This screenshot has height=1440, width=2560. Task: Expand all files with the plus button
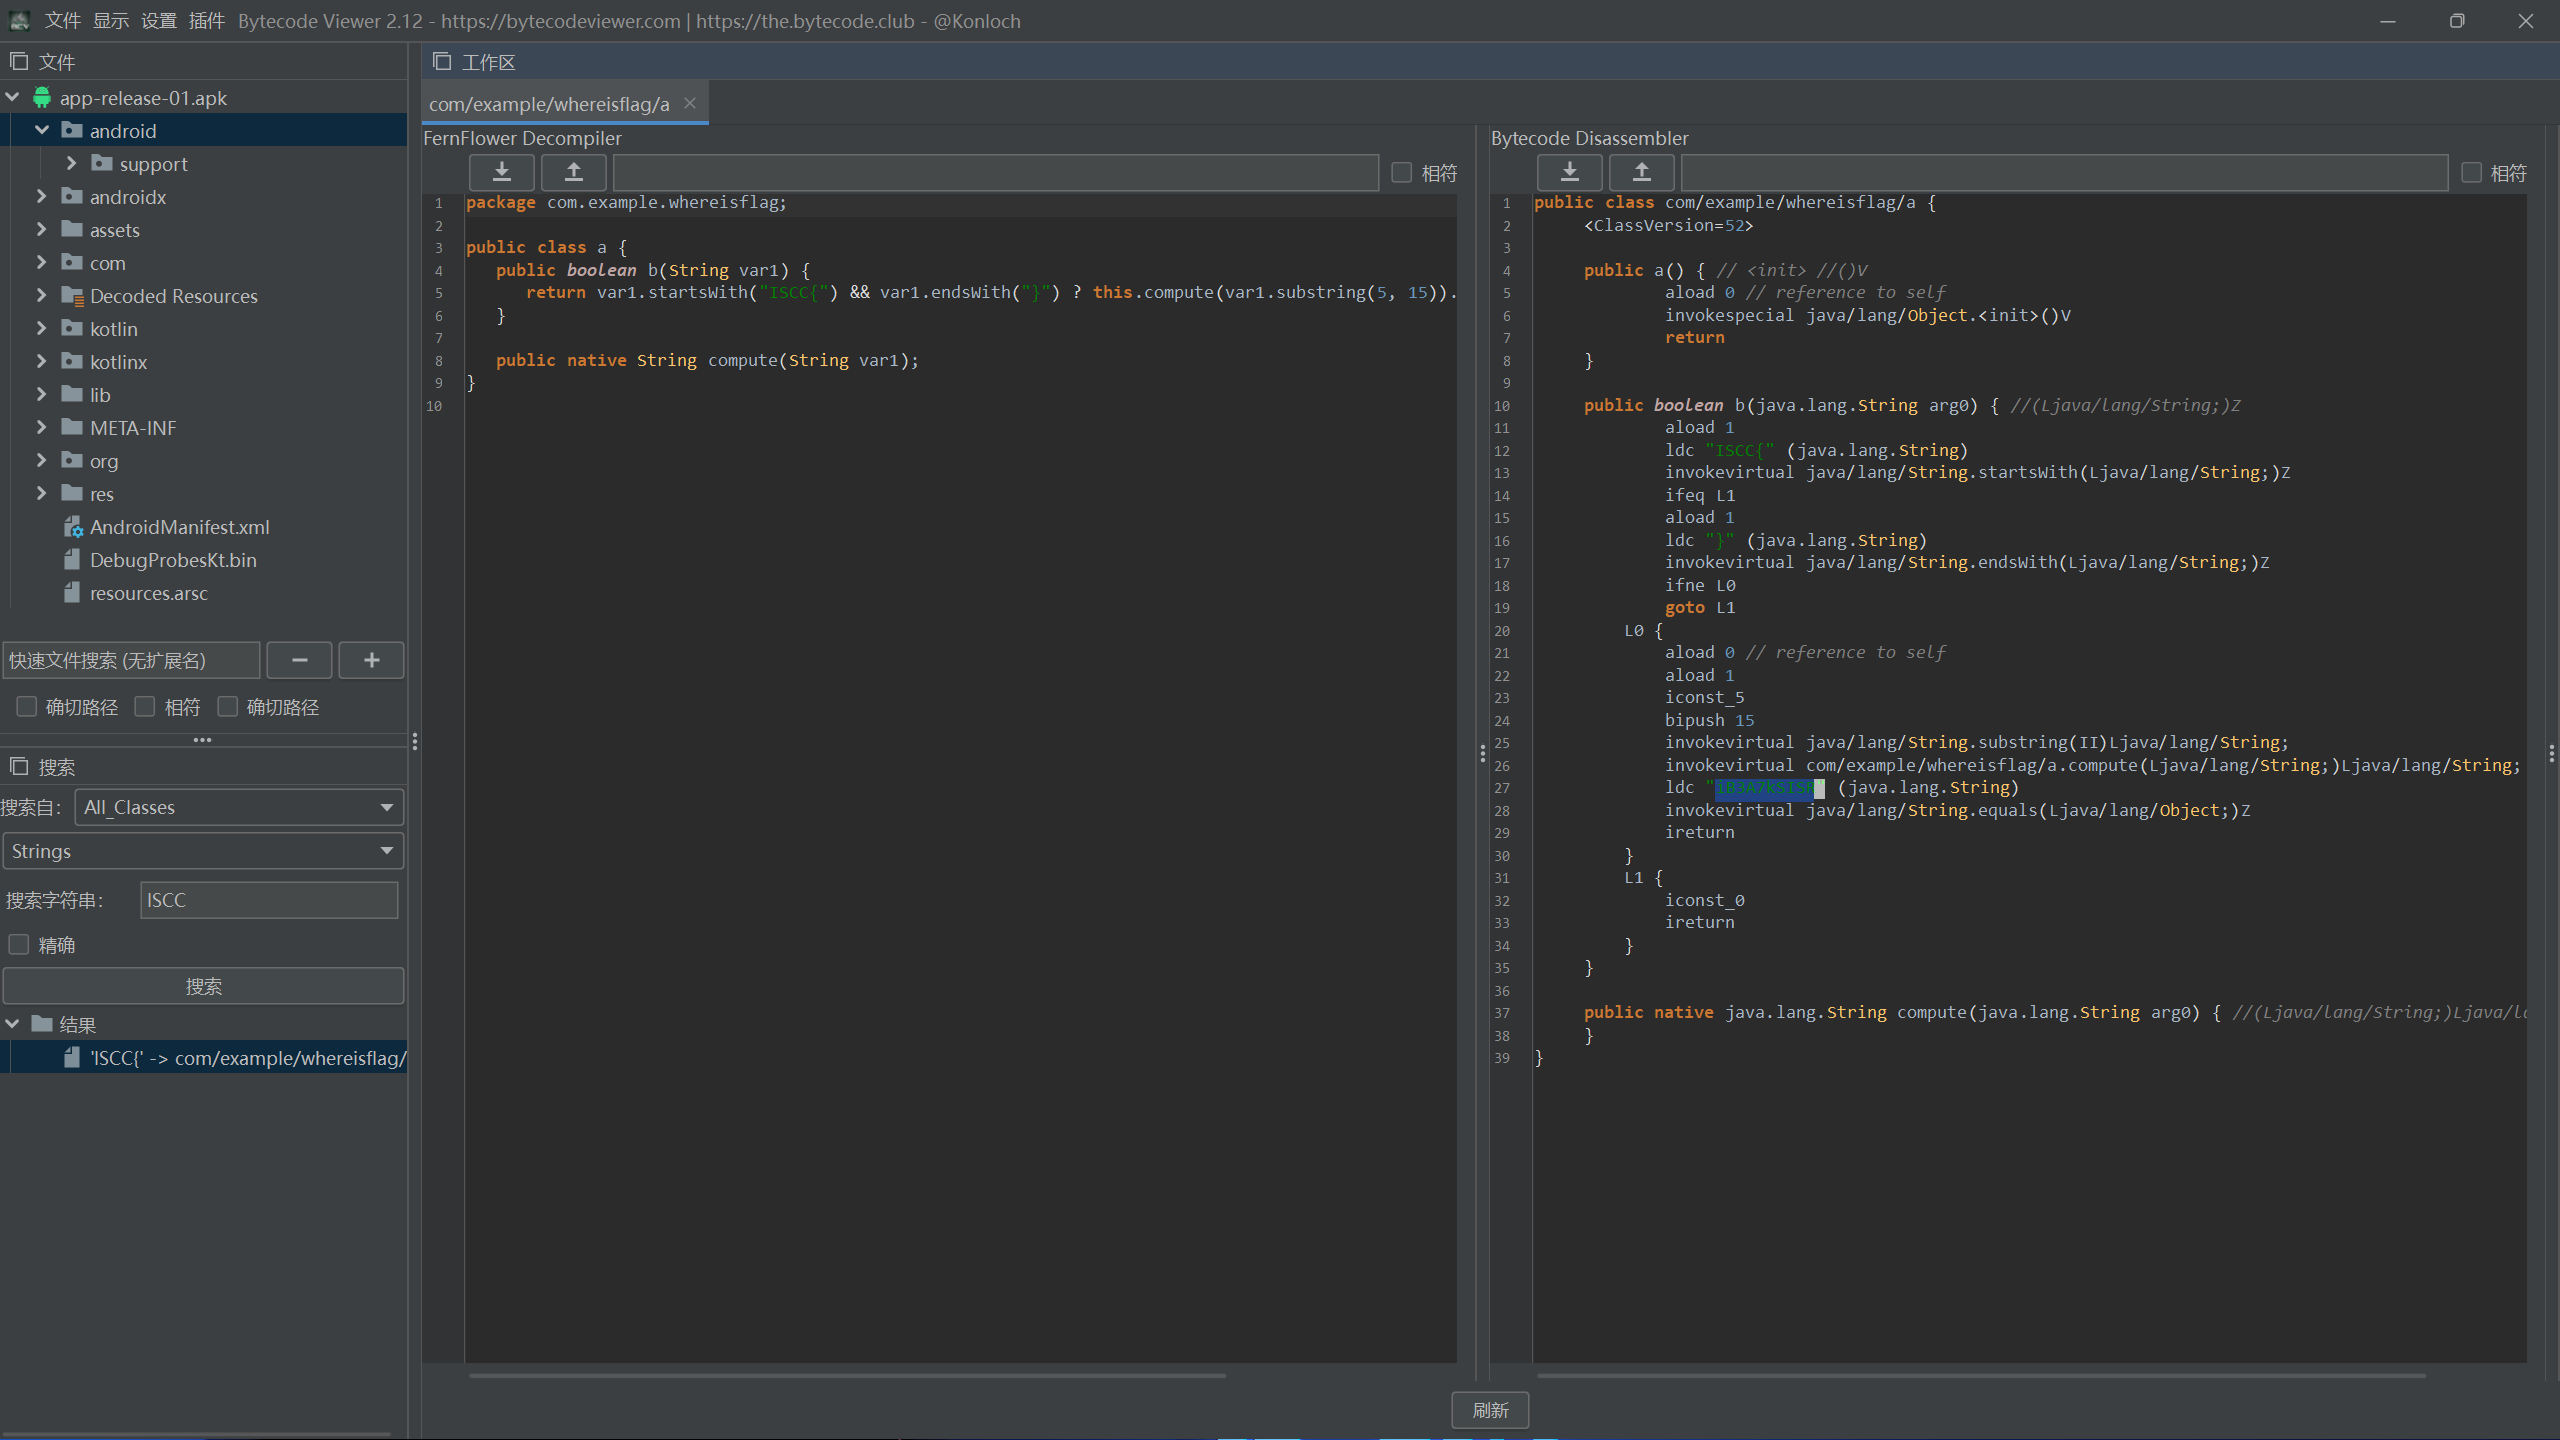click(371, 660)
